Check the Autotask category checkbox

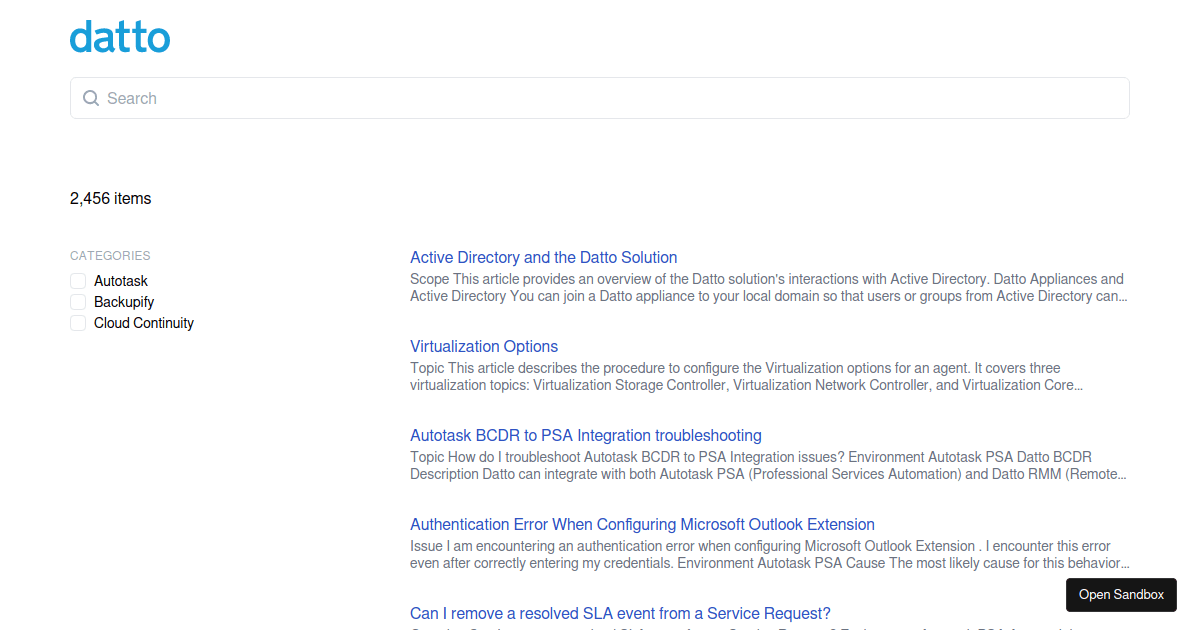point(77,281)
